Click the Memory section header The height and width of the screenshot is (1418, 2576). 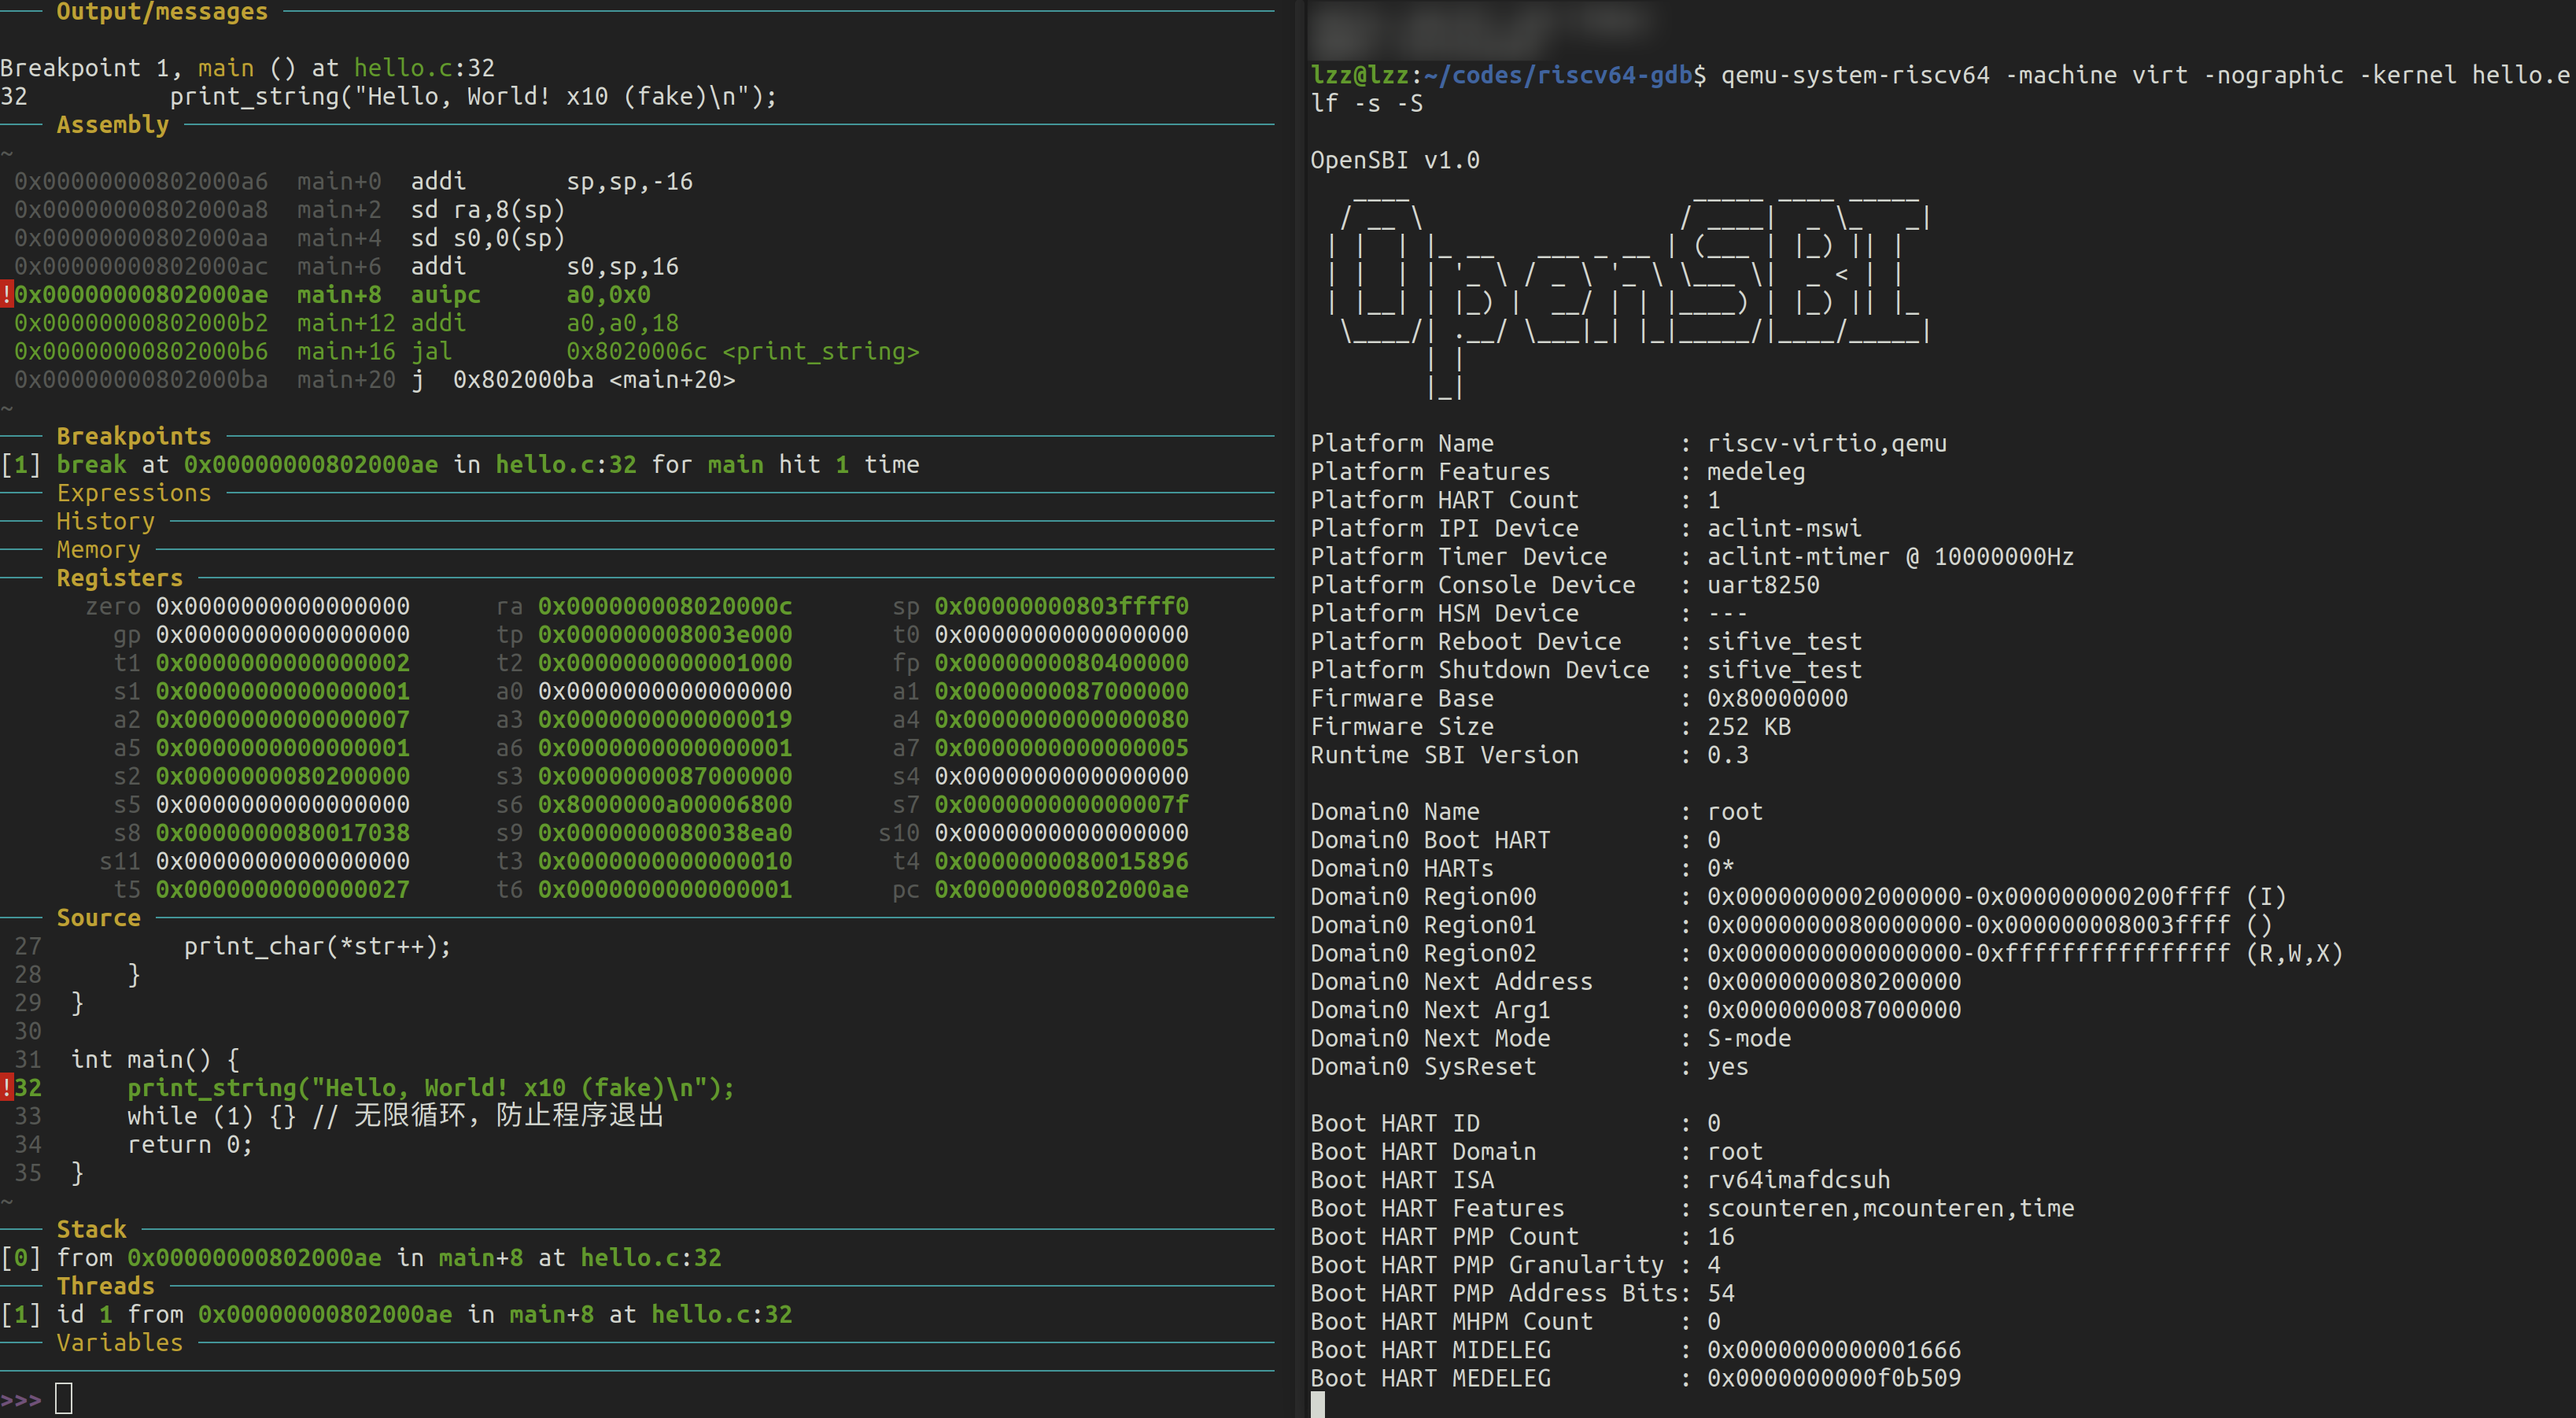pos(99,550)
